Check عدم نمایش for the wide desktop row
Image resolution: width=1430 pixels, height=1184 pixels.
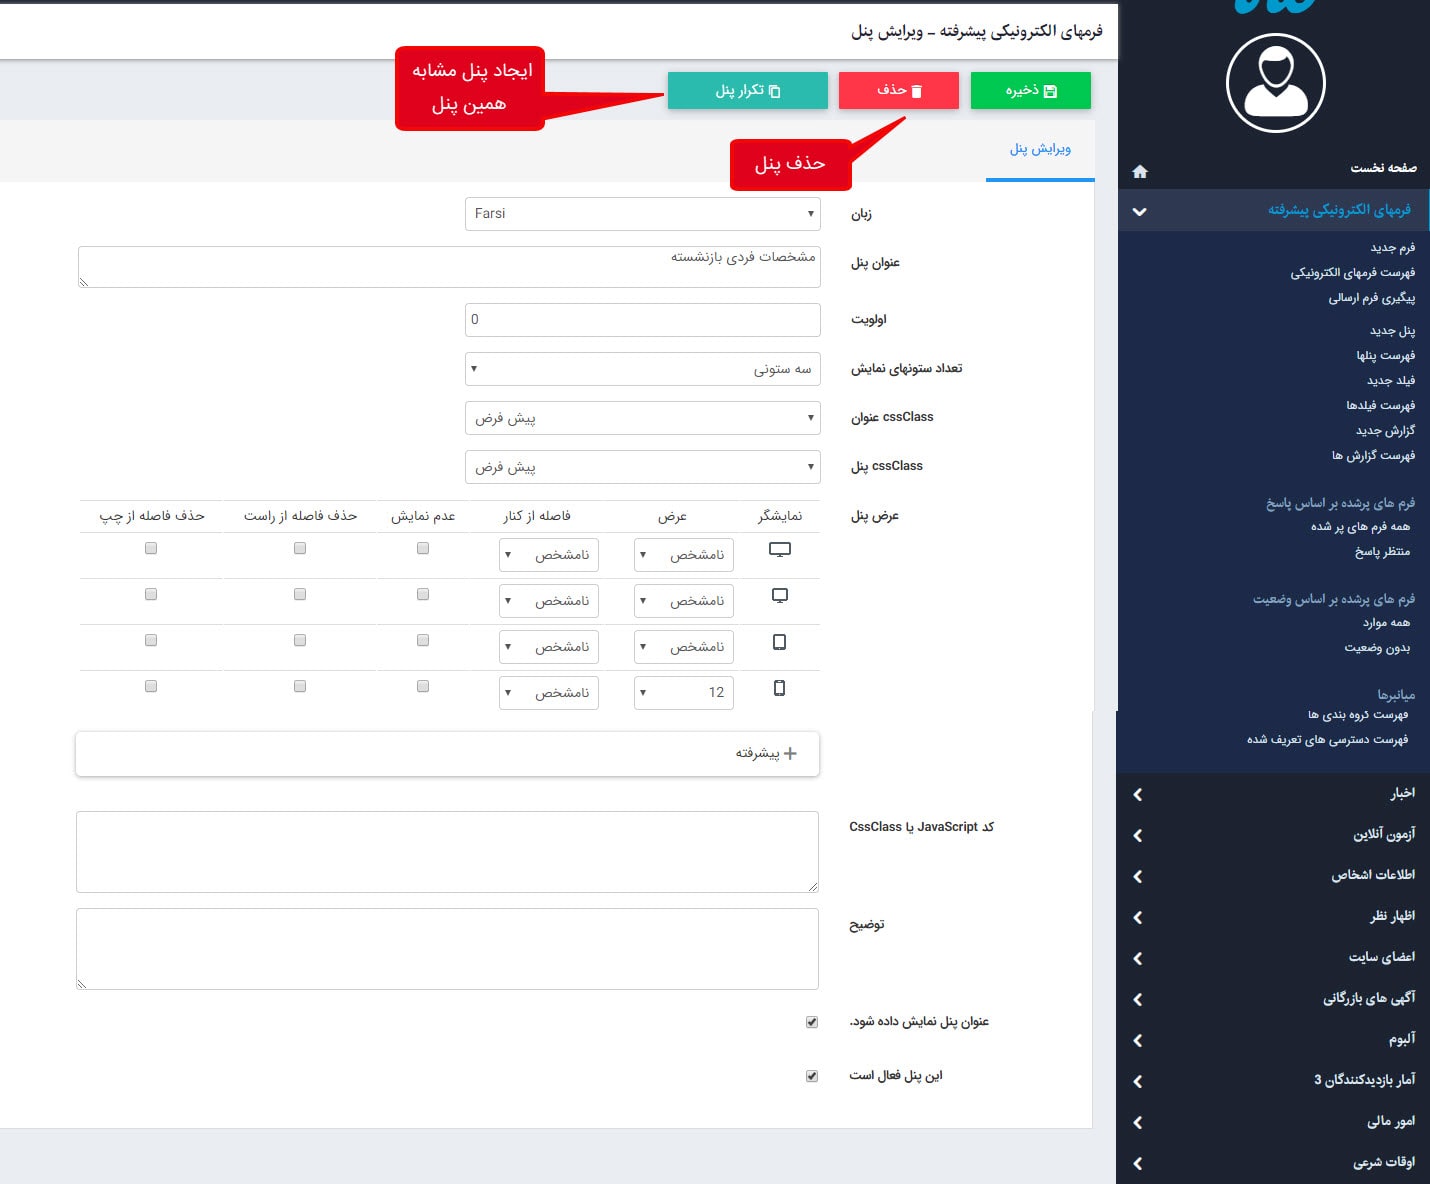[x=423, y=548]
